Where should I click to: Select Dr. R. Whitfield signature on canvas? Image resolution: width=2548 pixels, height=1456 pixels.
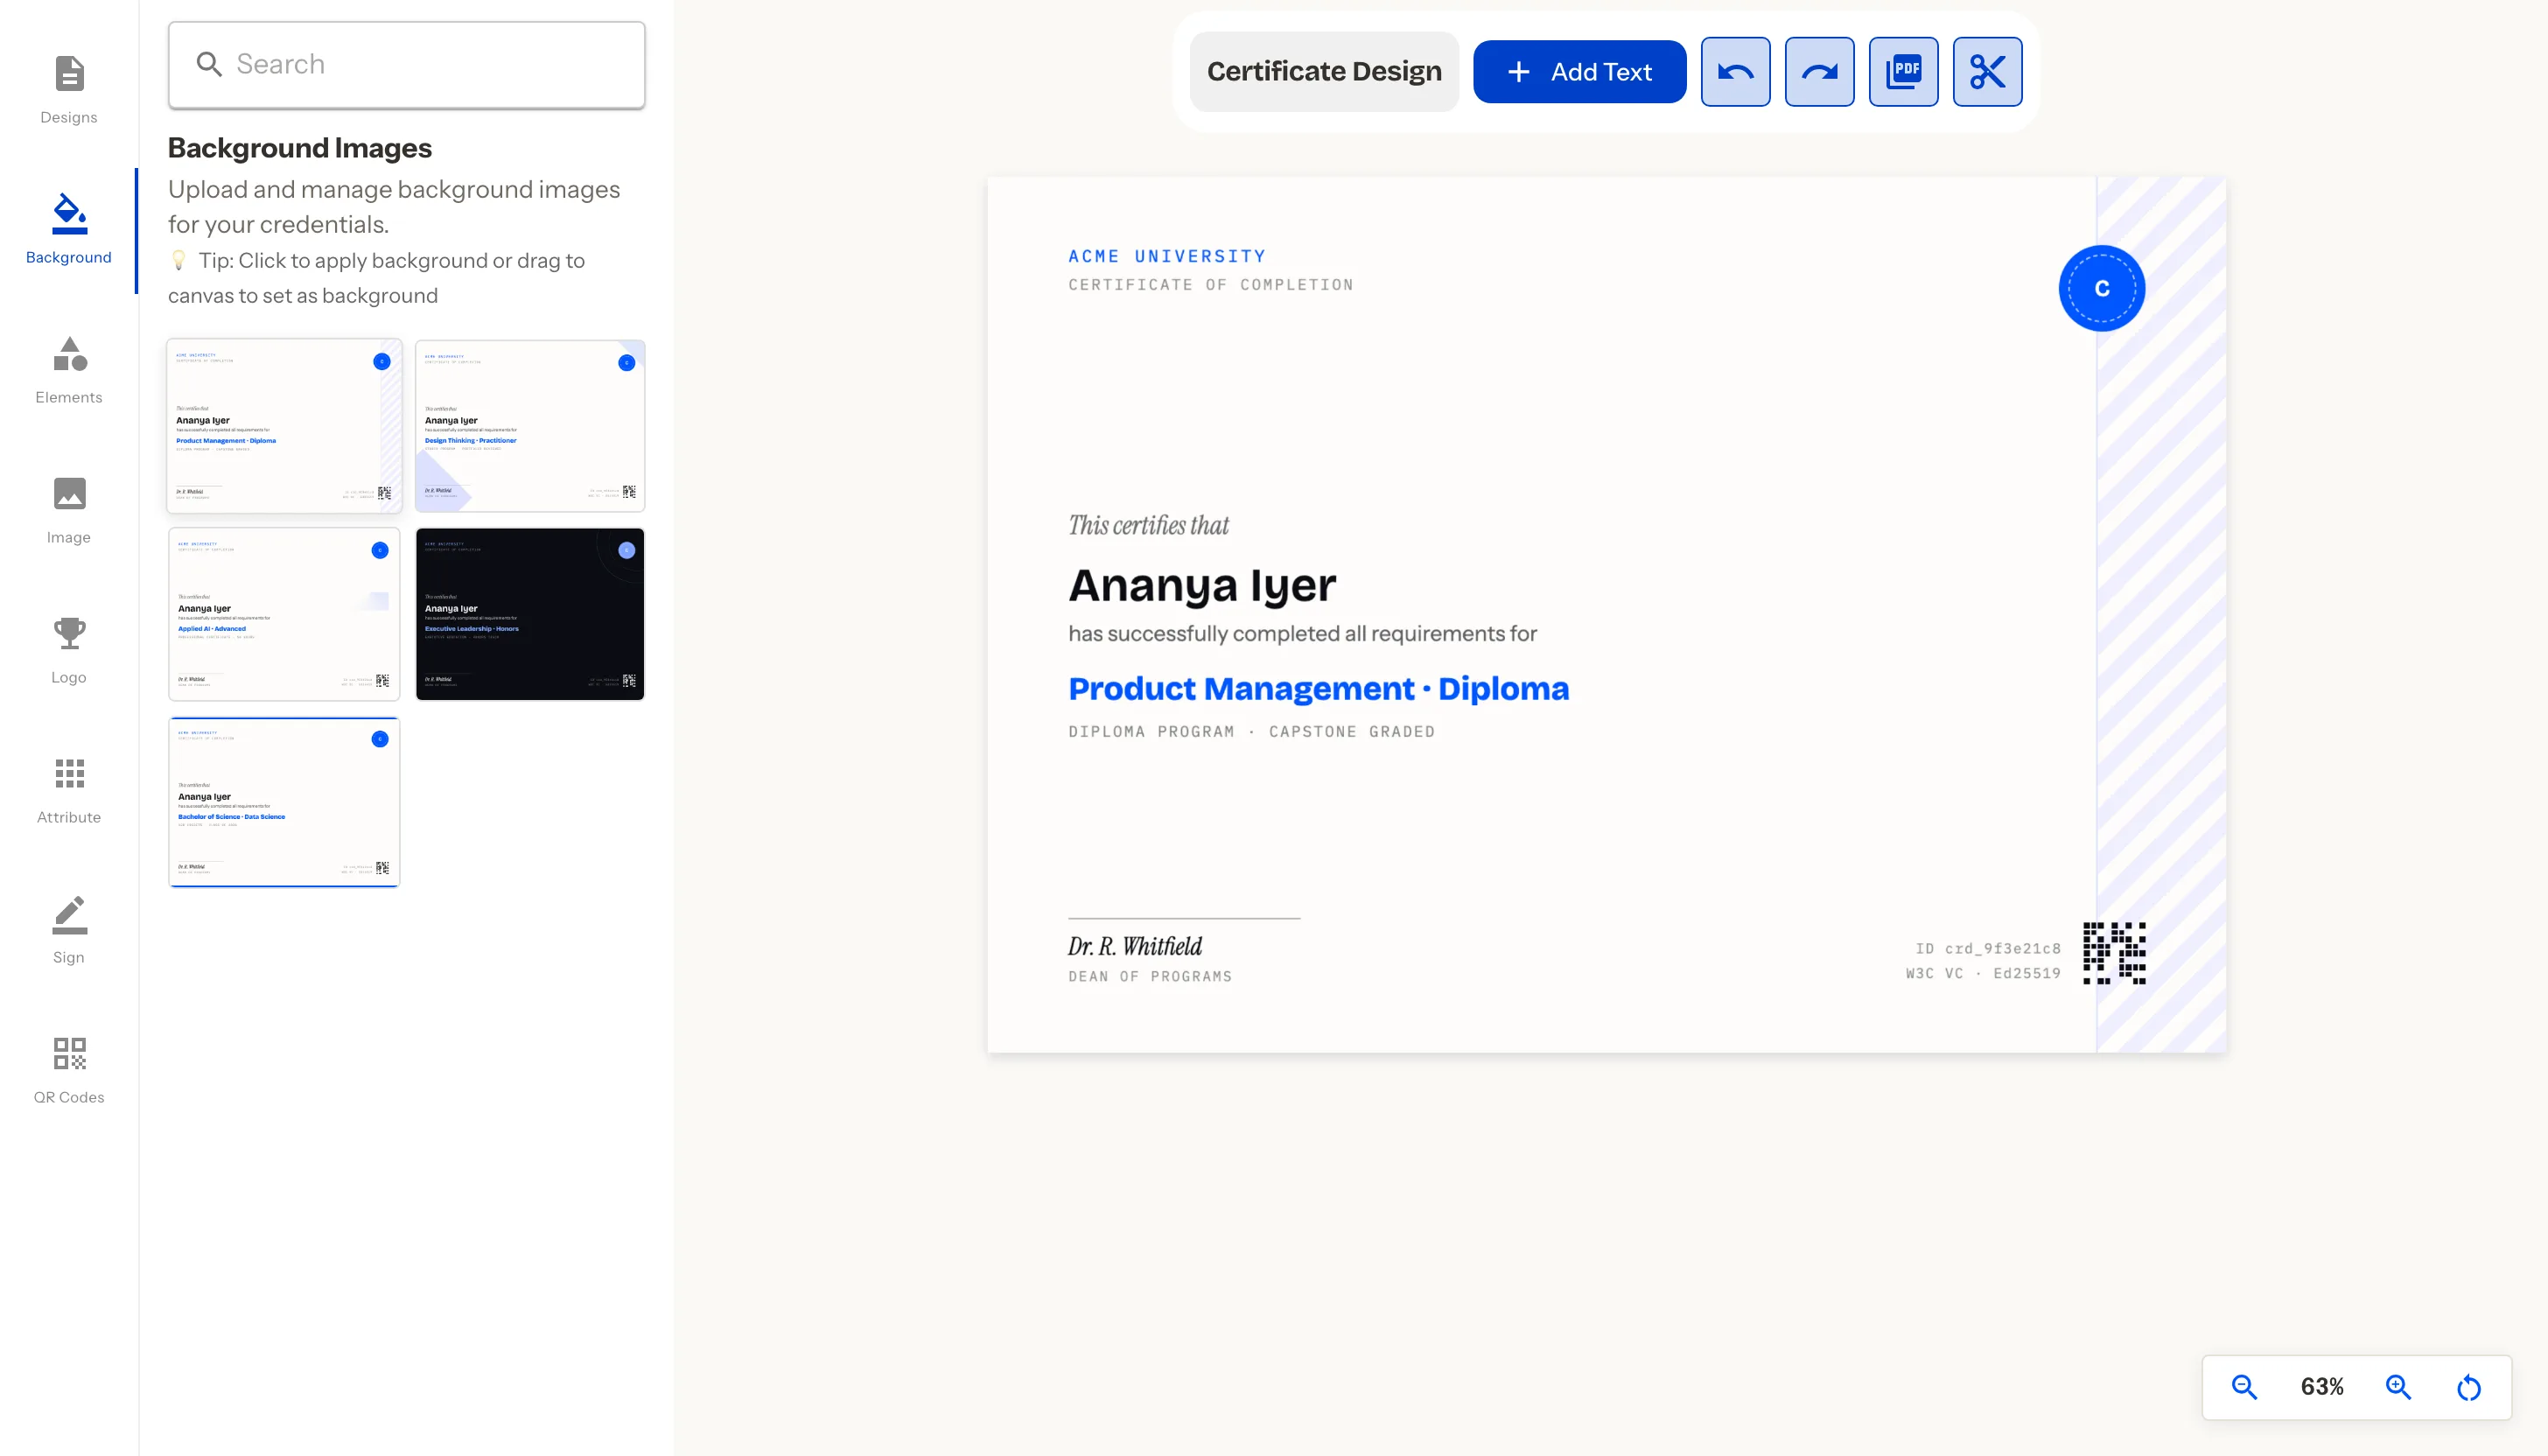(1134, 946)
